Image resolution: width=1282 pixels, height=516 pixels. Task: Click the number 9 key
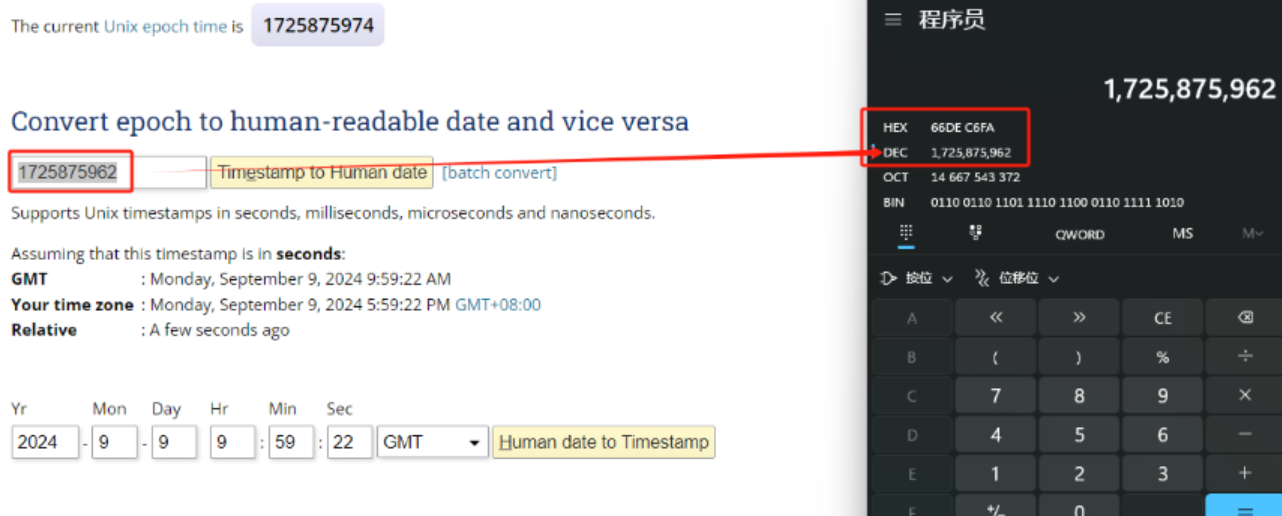point(1162,396)
